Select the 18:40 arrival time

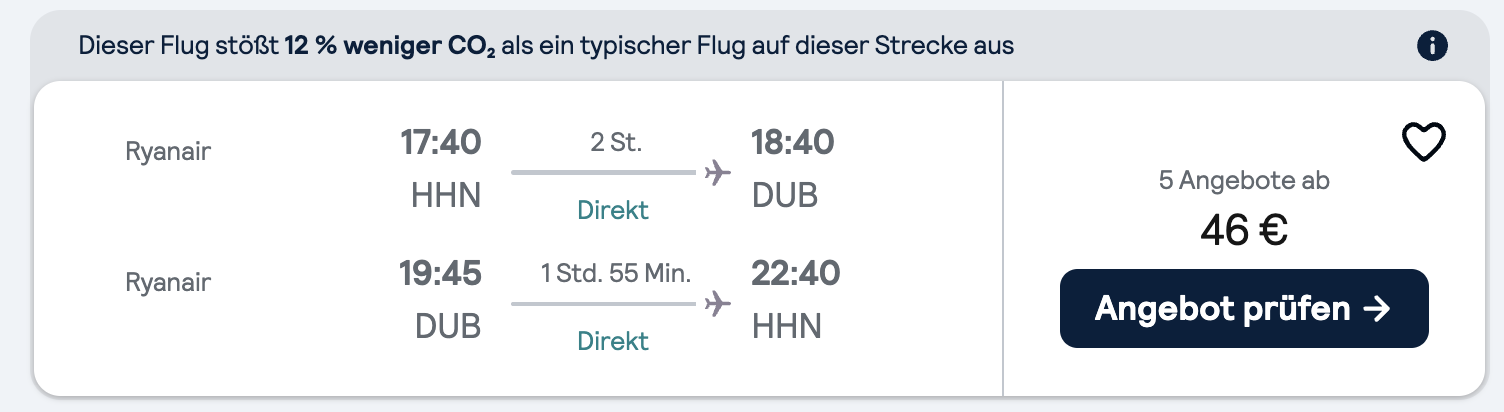pyautogui.click(x=793, y=143)
